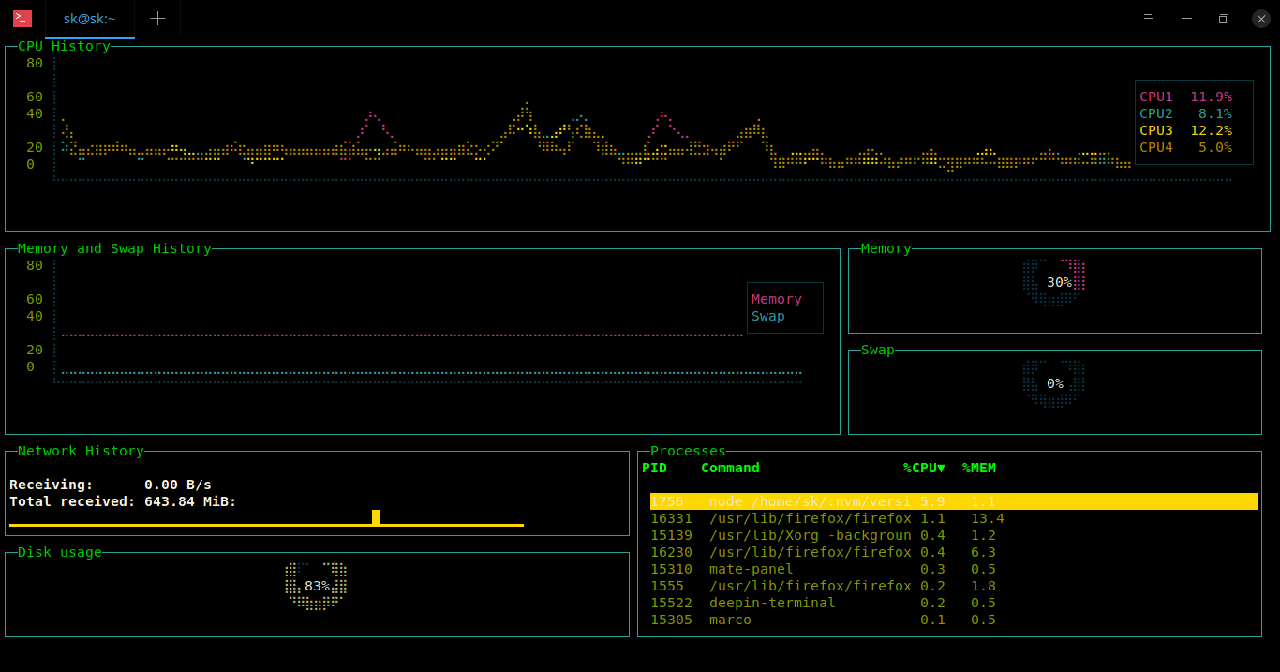Image resolution: width=1280 pixels, height=672 pixels.
Task: Click the Swap usage 0% donut chart
Action: (1054, 384)
